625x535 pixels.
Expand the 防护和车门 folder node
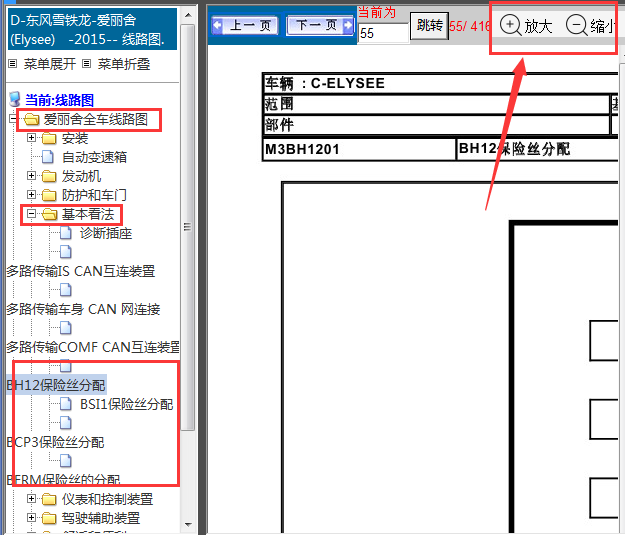tap(31, 195)
